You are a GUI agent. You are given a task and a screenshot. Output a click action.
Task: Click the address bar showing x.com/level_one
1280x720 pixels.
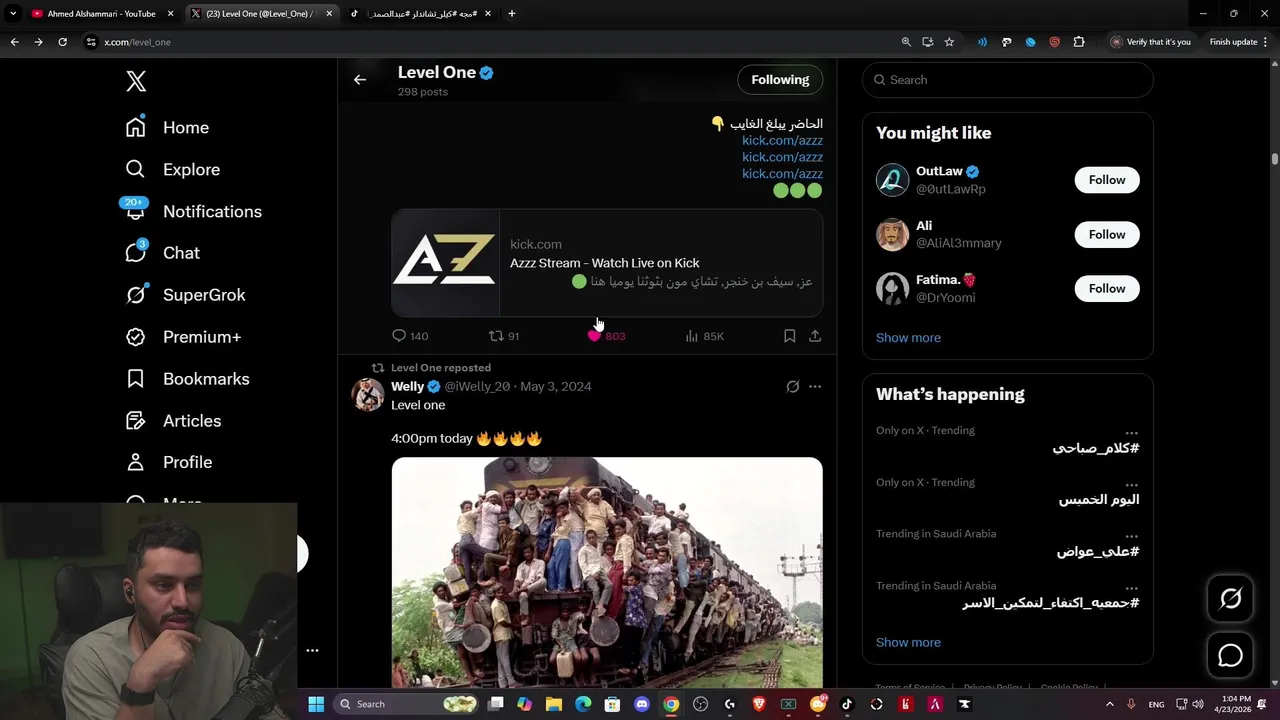490,42
